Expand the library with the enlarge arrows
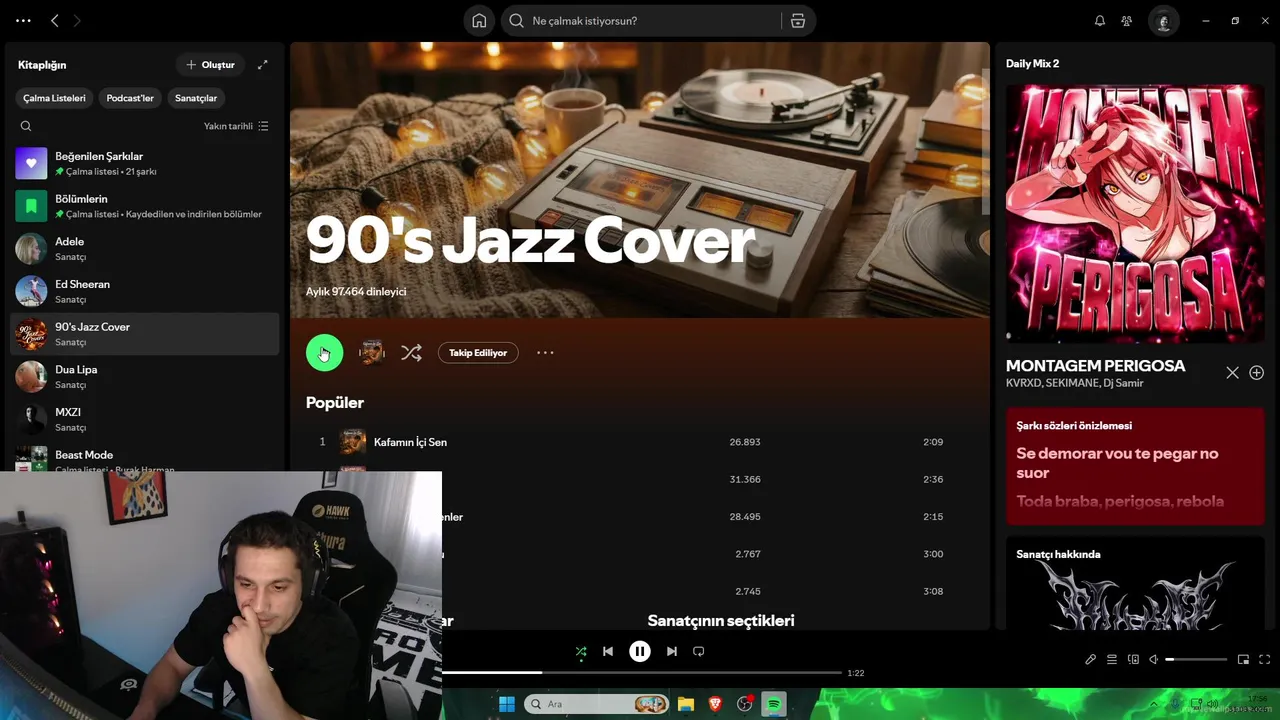Viewport: 1280px width, 720px height. [x=263, y=65]
